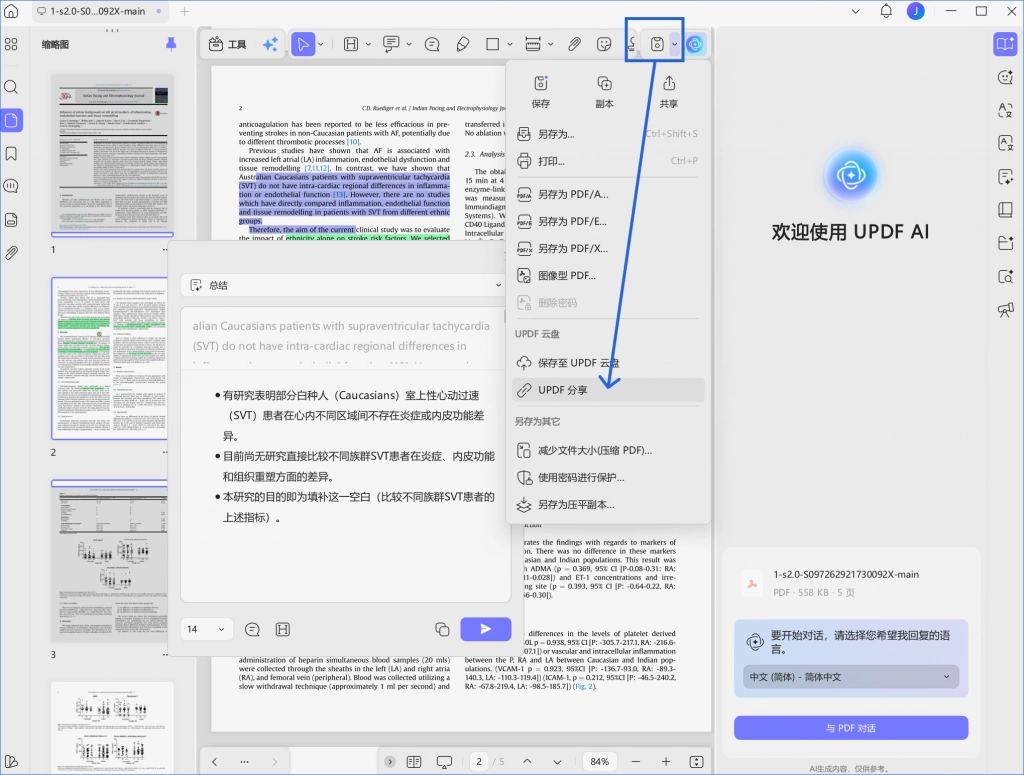Click the send arrow button in AI popup

click(485, 629)
